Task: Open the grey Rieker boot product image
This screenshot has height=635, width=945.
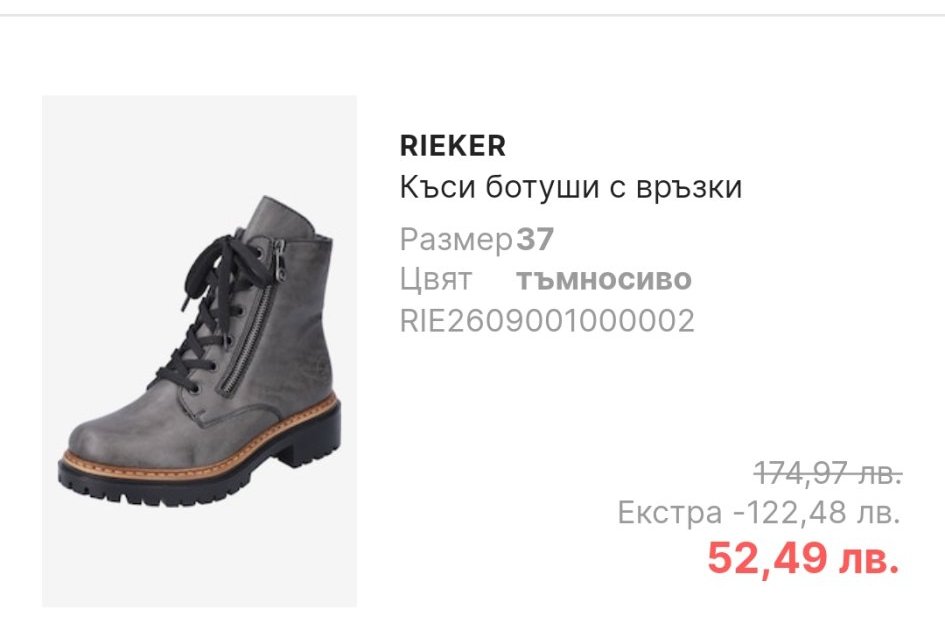Action: (199, 351)
